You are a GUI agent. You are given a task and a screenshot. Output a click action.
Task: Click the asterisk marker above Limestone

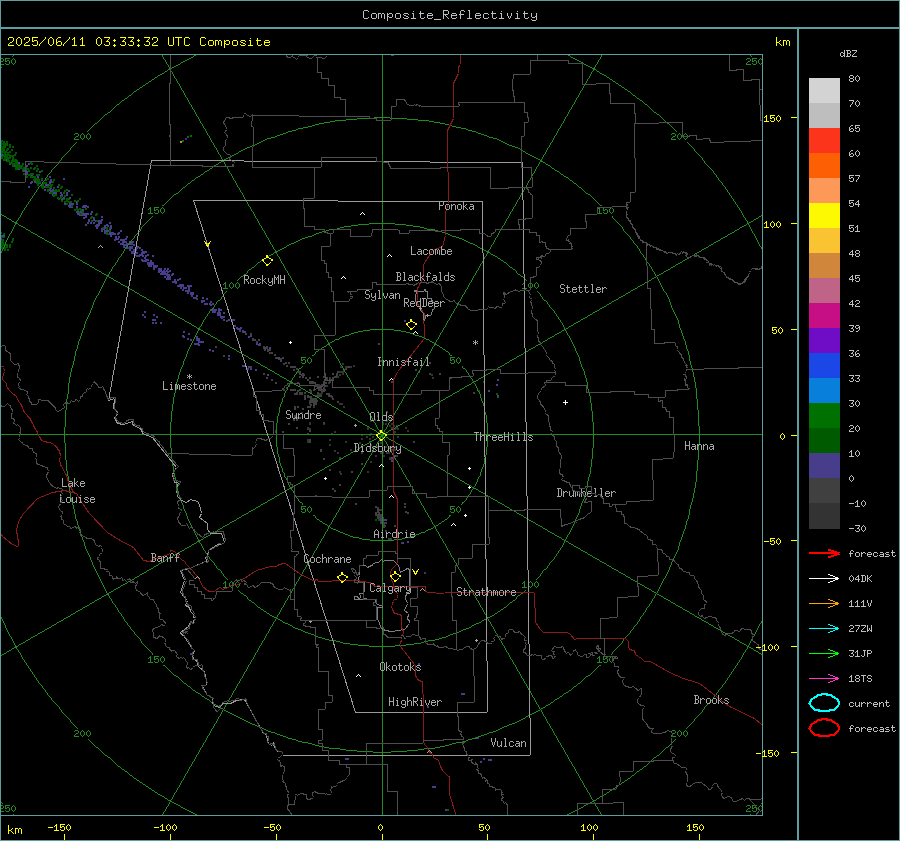click(x=189, y=377)
